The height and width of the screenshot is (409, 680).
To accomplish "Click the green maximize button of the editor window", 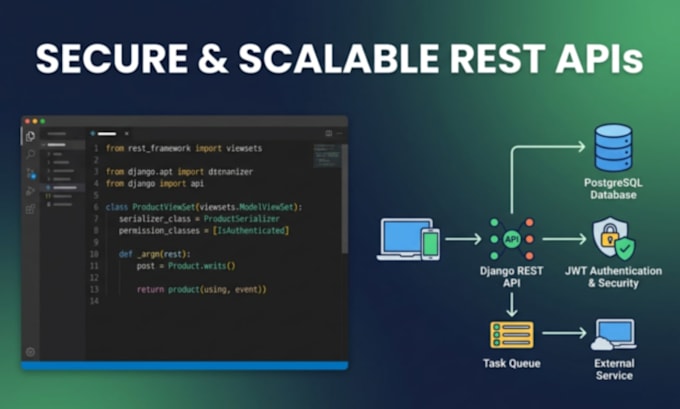I will (42, 121).
